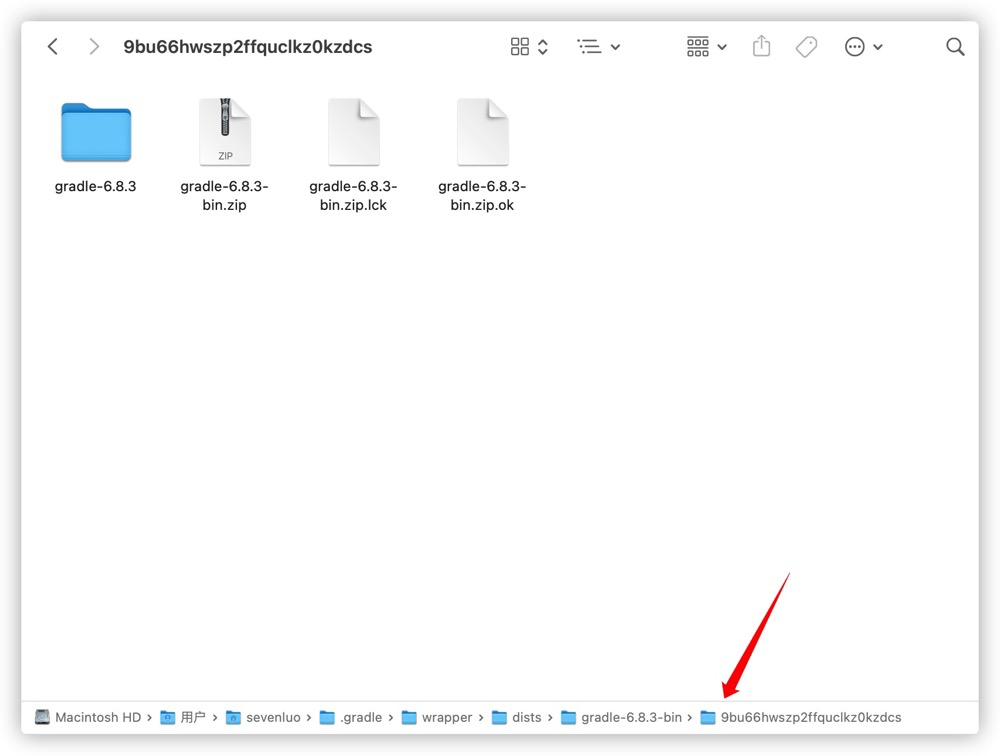Switch to icon grid view
The image size is (1000, 756).
520,47
